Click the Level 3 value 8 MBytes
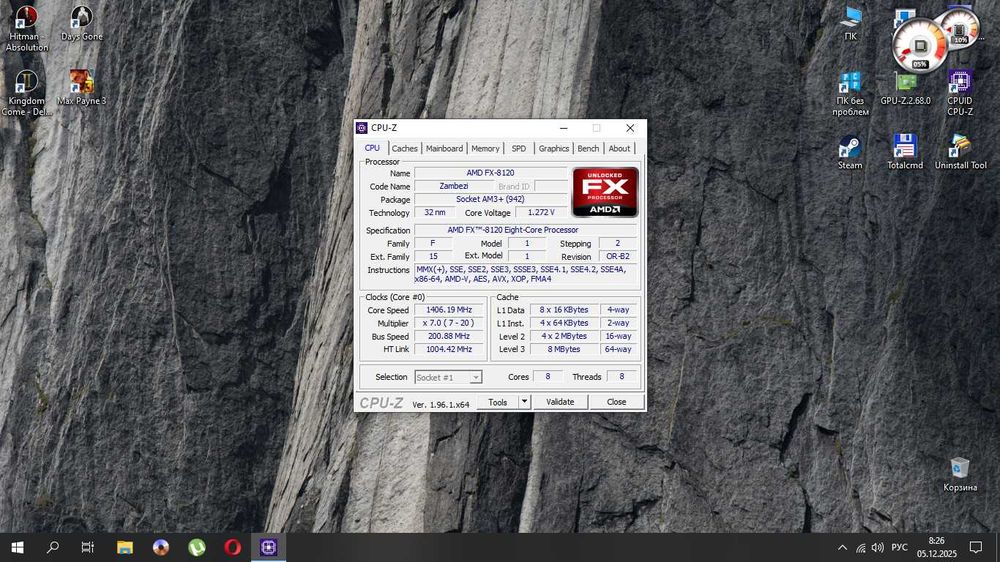 point(564,350)
